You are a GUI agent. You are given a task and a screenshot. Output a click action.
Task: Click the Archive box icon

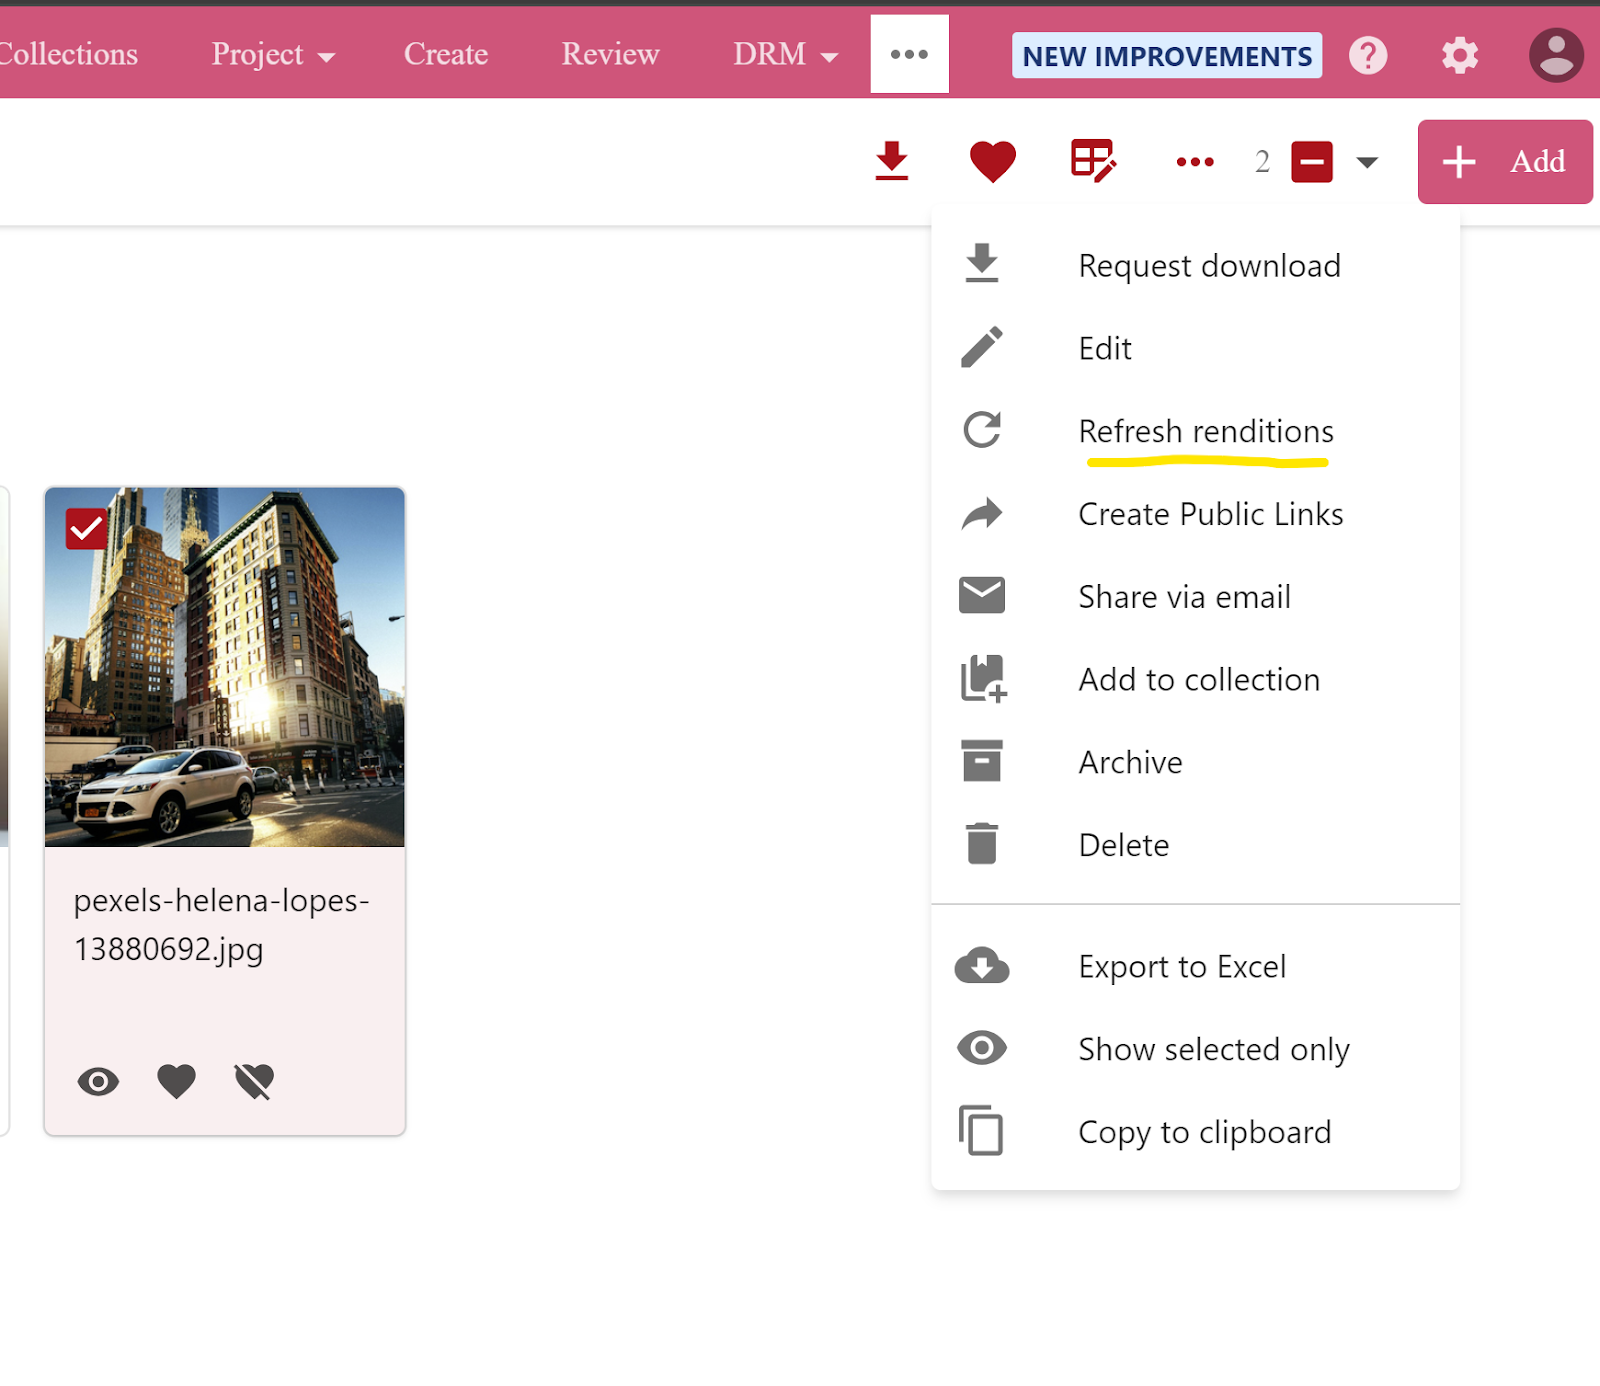tap(982, 761)
